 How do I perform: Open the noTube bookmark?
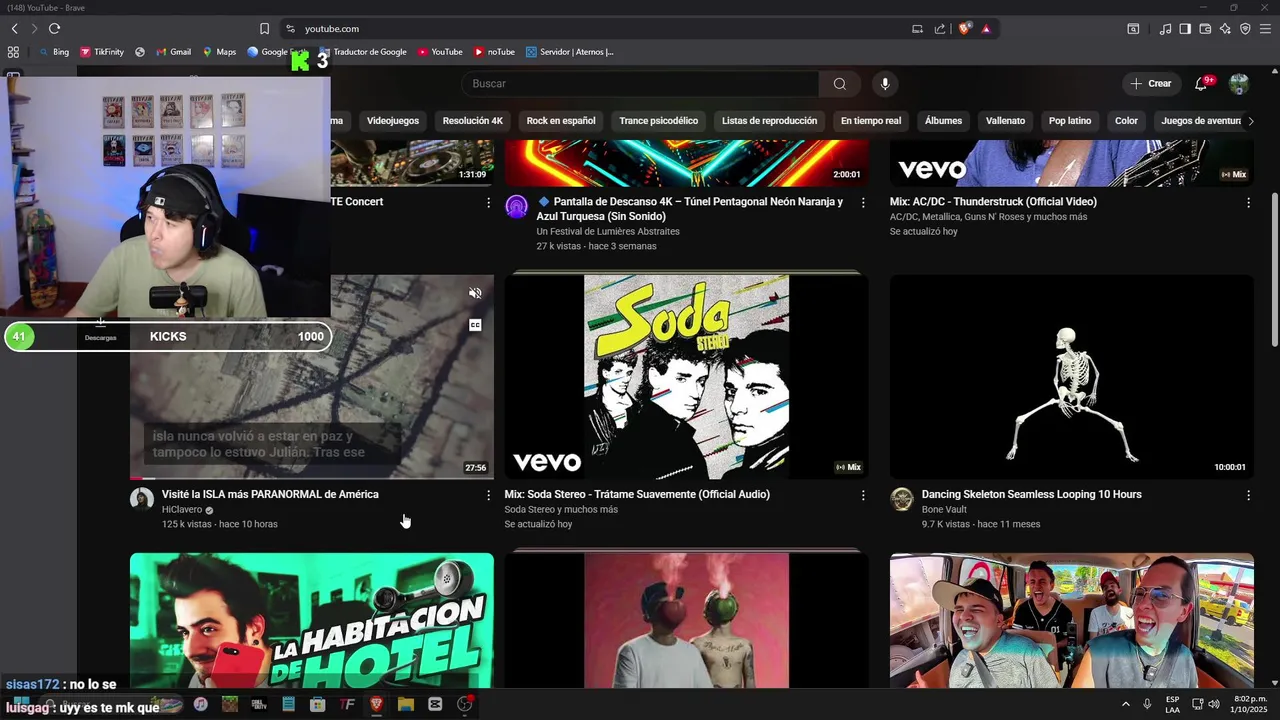click(x=495, y=52)
